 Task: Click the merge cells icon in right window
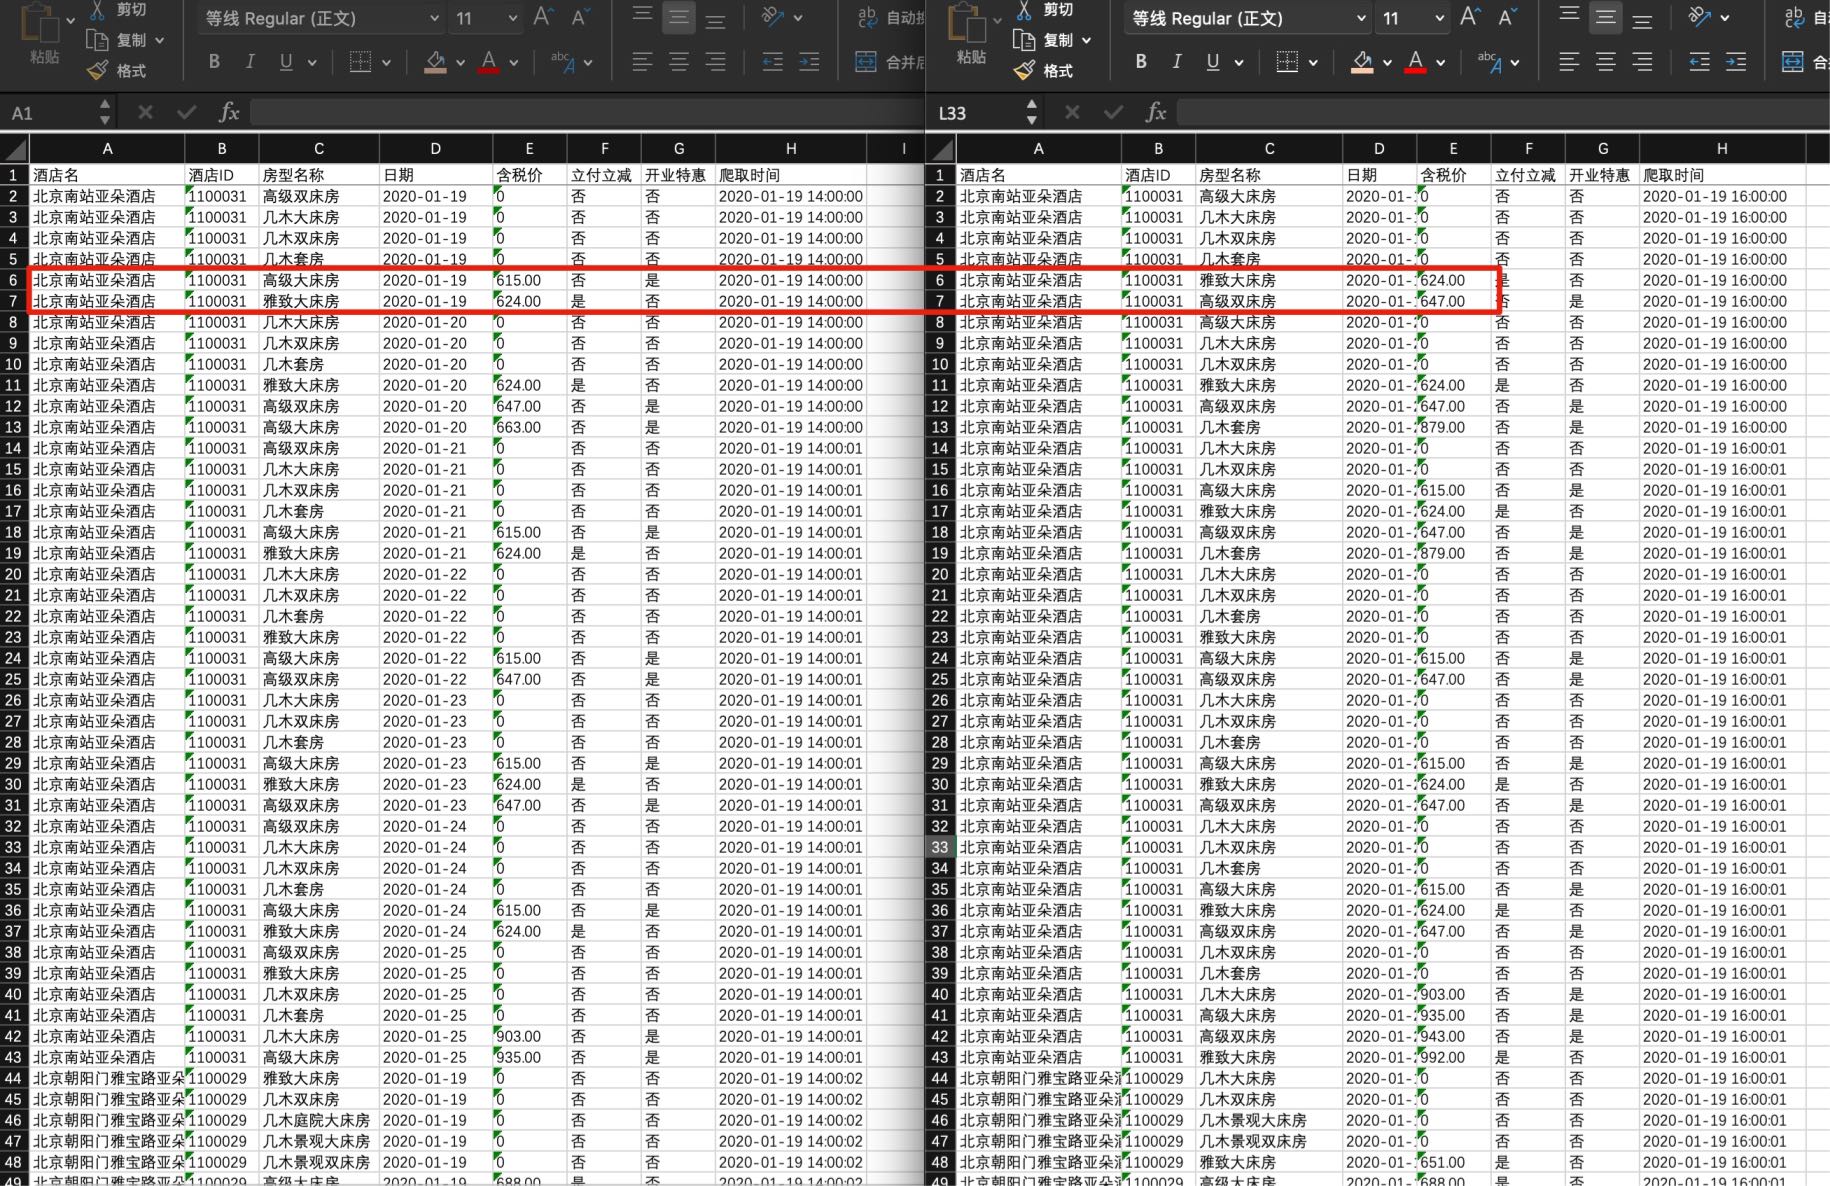tap(1793, 62)
